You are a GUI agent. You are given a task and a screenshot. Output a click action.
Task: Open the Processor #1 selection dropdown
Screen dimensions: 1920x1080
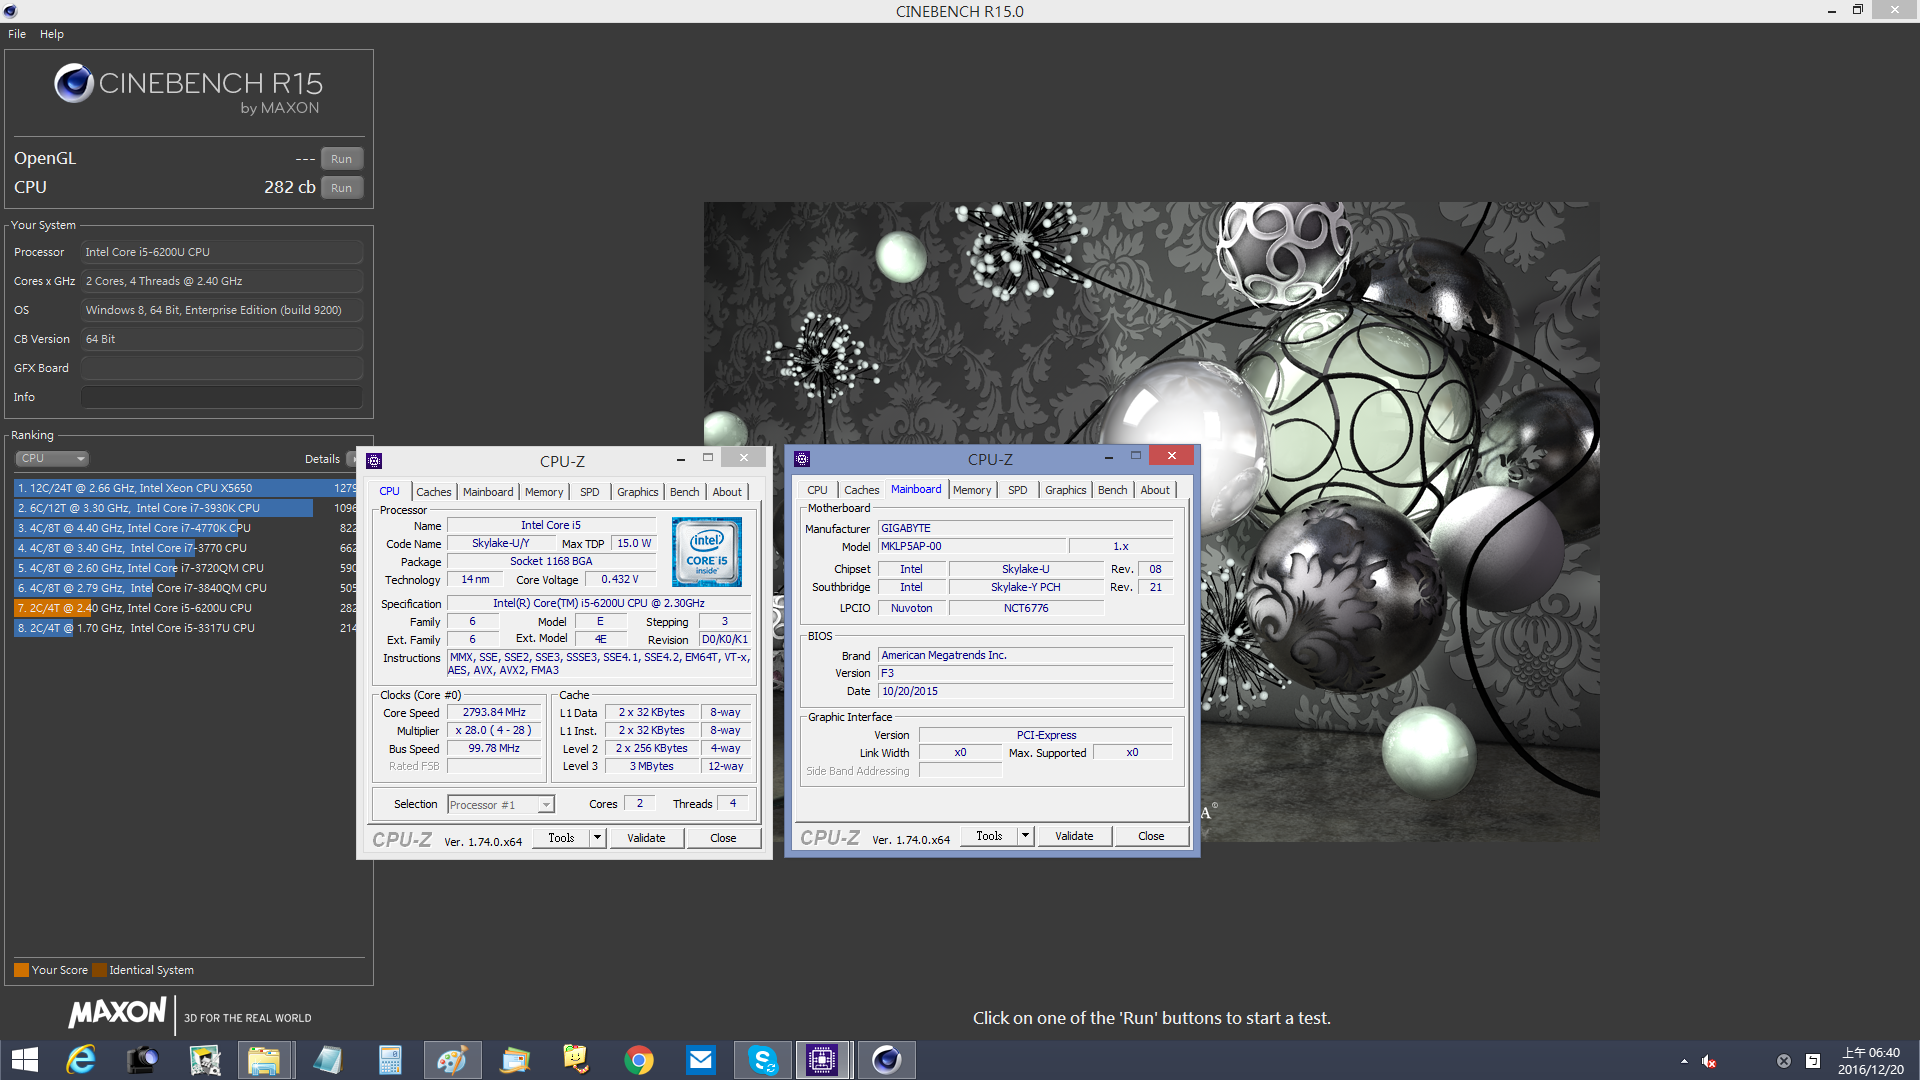point(501,805)
